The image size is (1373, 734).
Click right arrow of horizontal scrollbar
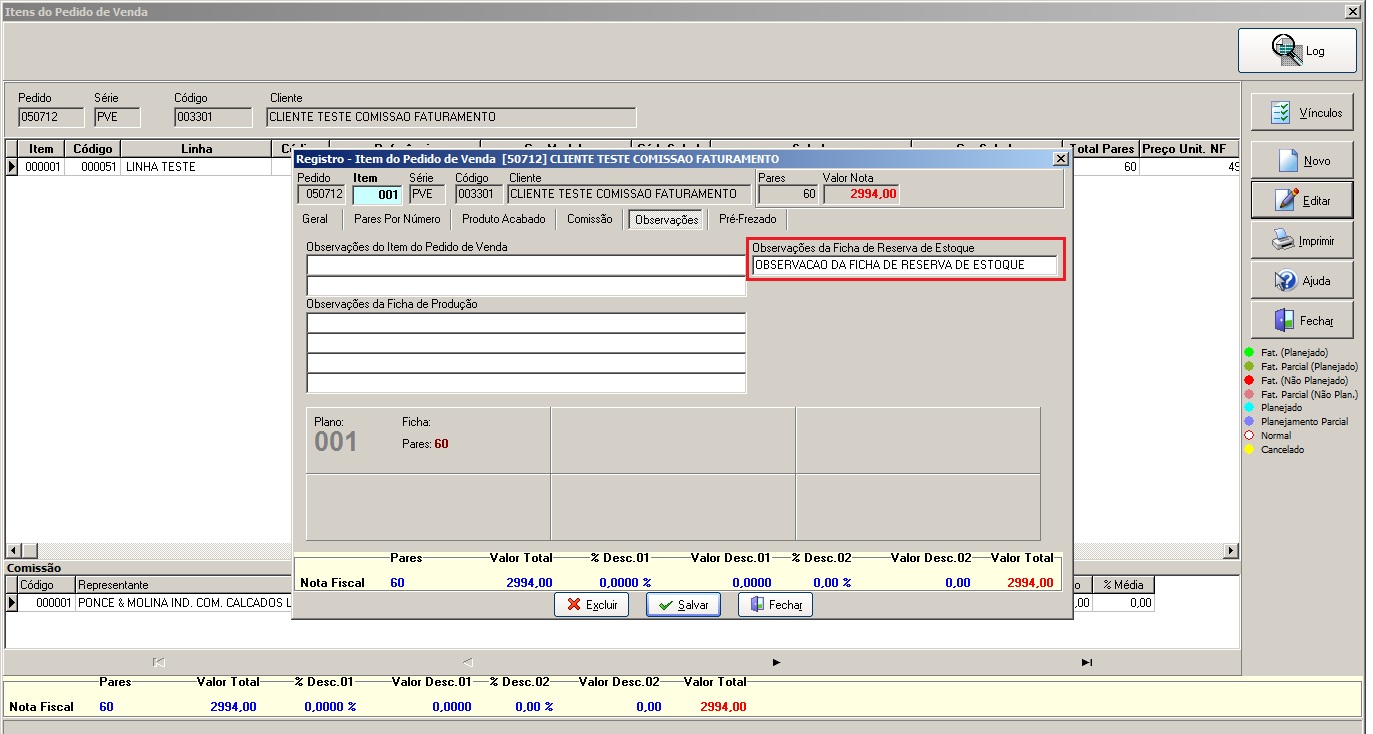pyautogui.click(x=1230, y=551)
